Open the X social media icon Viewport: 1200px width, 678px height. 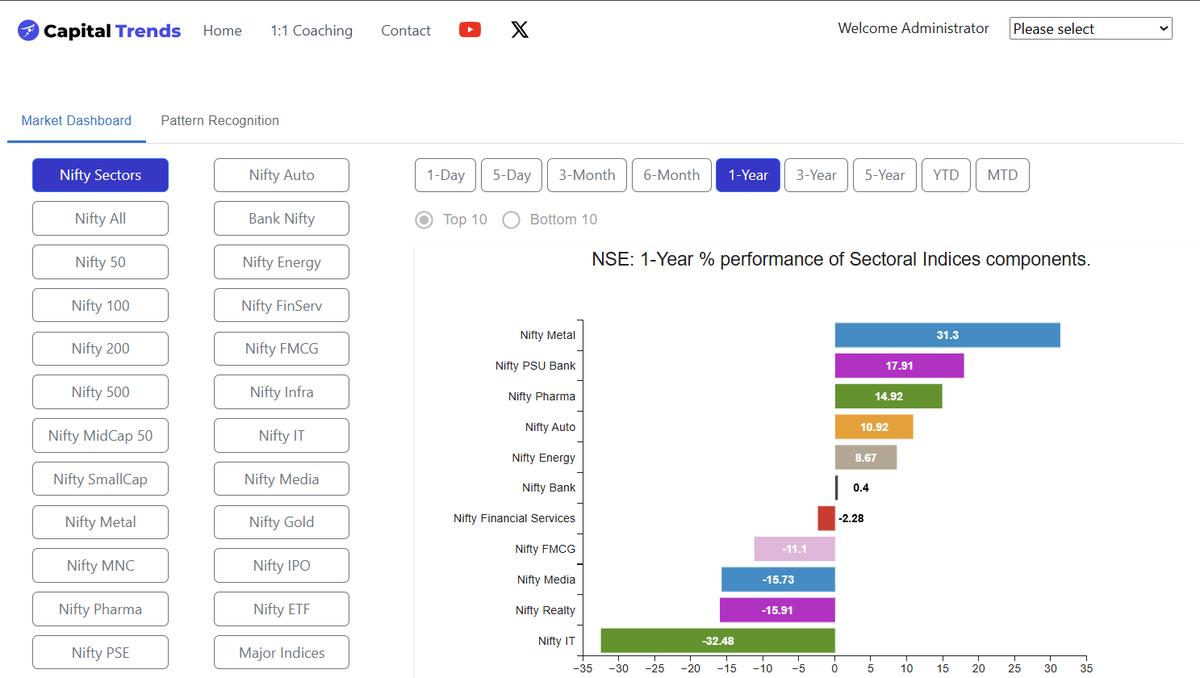520,30
